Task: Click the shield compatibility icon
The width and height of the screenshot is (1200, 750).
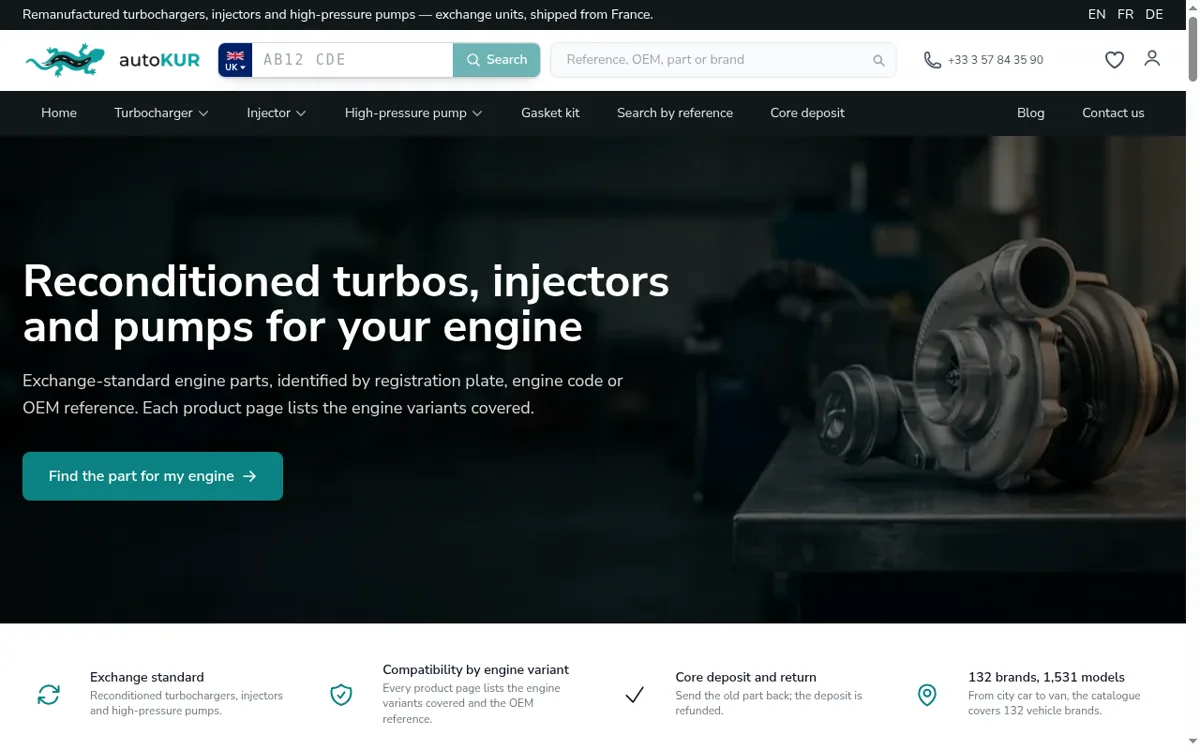Action: coord(341,695)
